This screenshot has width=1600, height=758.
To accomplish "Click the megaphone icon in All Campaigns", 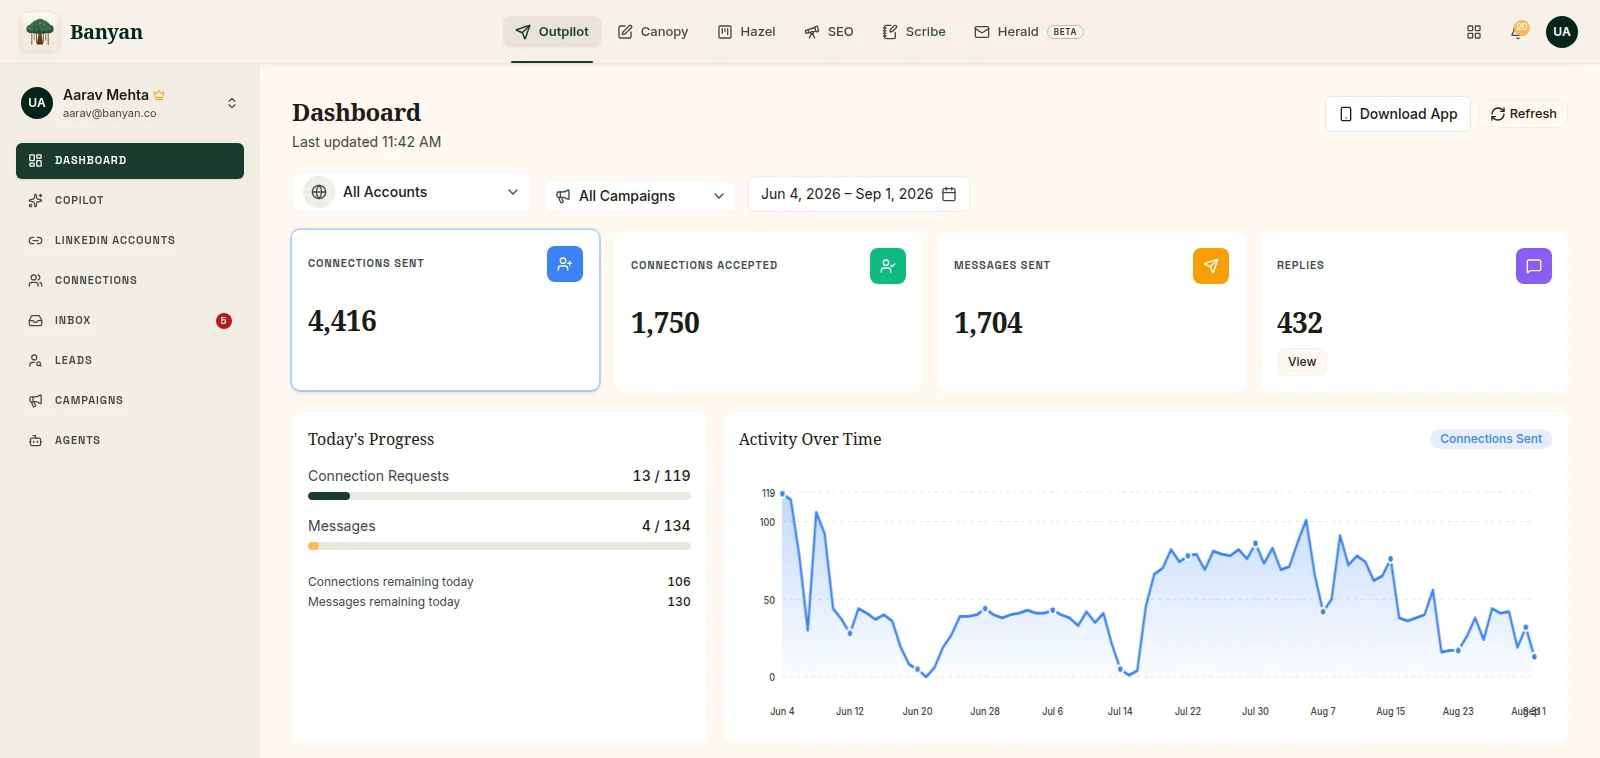I will click(x=563, y=196).
